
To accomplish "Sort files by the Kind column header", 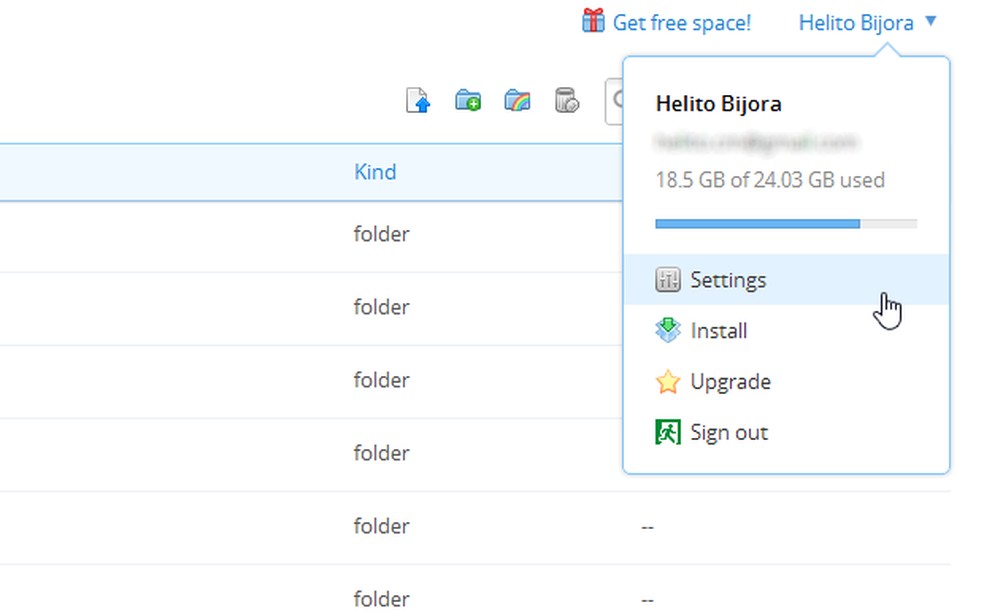I will click(375, 172).
